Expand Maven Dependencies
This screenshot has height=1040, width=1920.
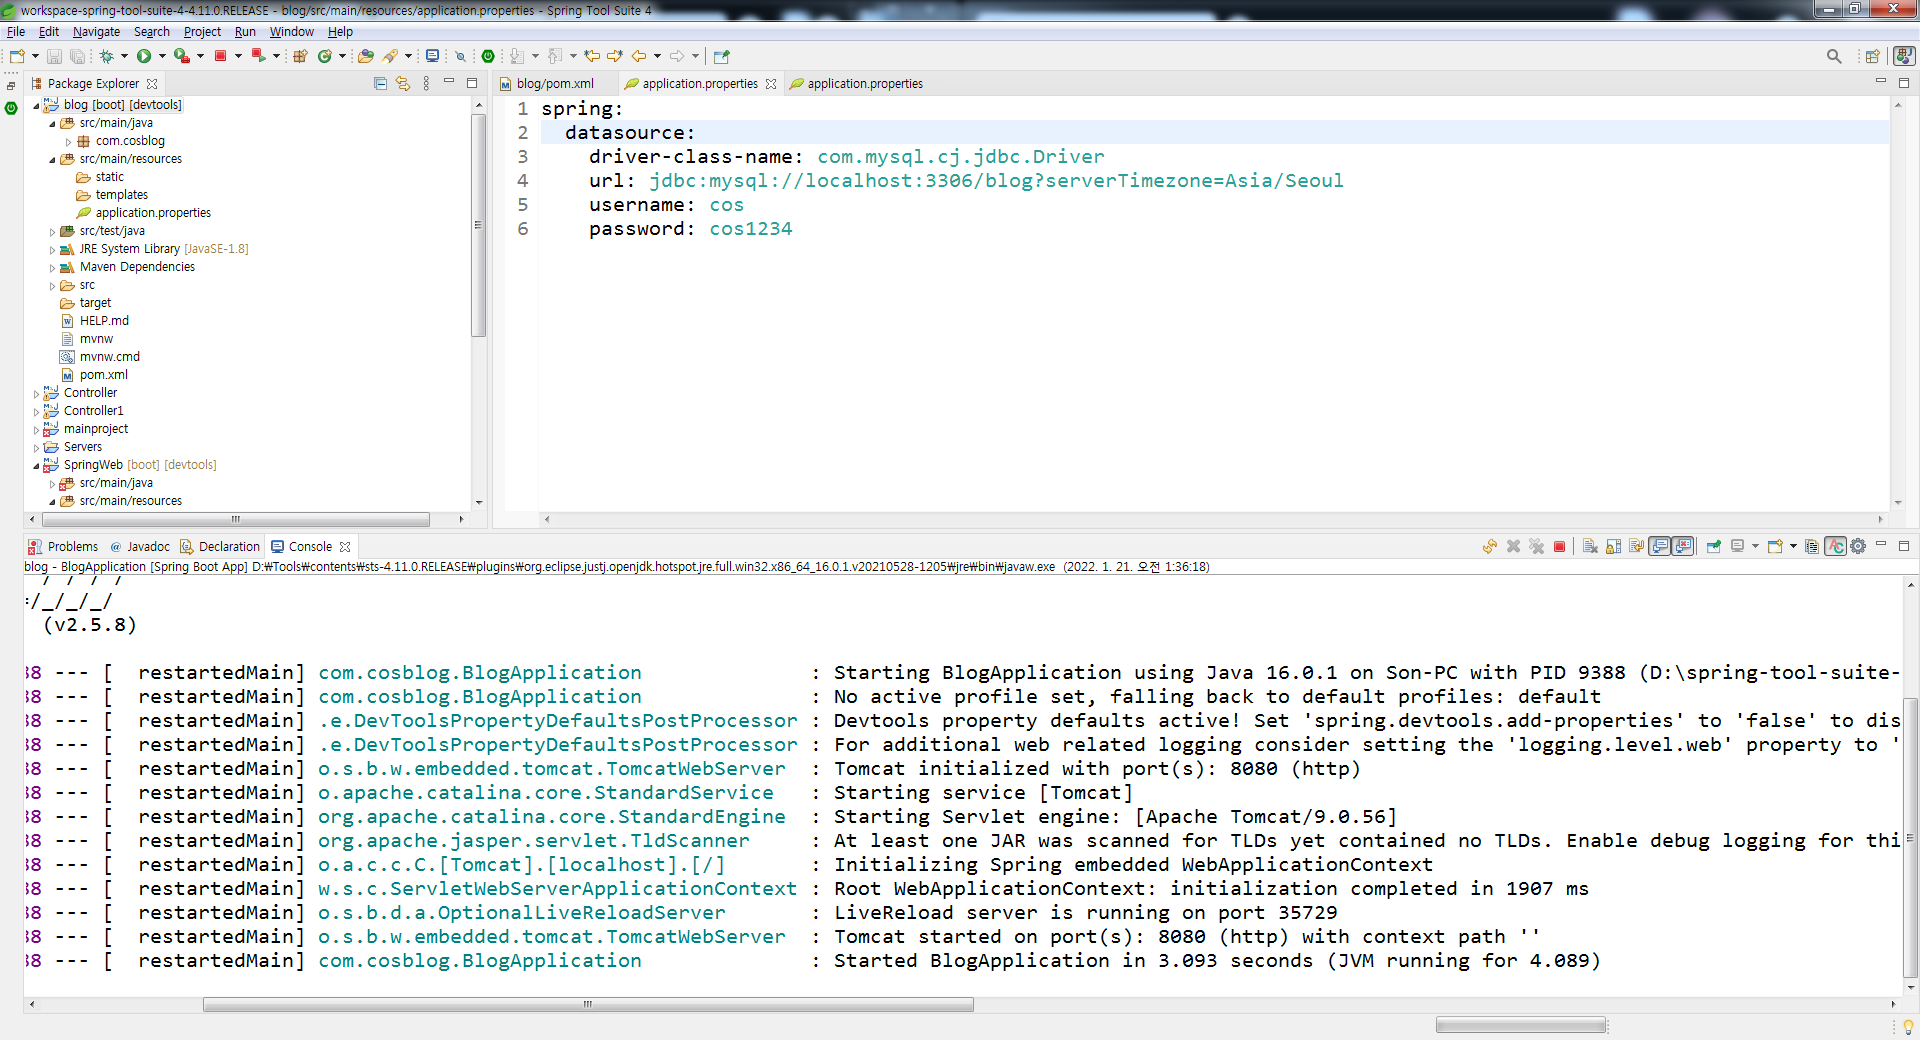[x=52, y=267]
